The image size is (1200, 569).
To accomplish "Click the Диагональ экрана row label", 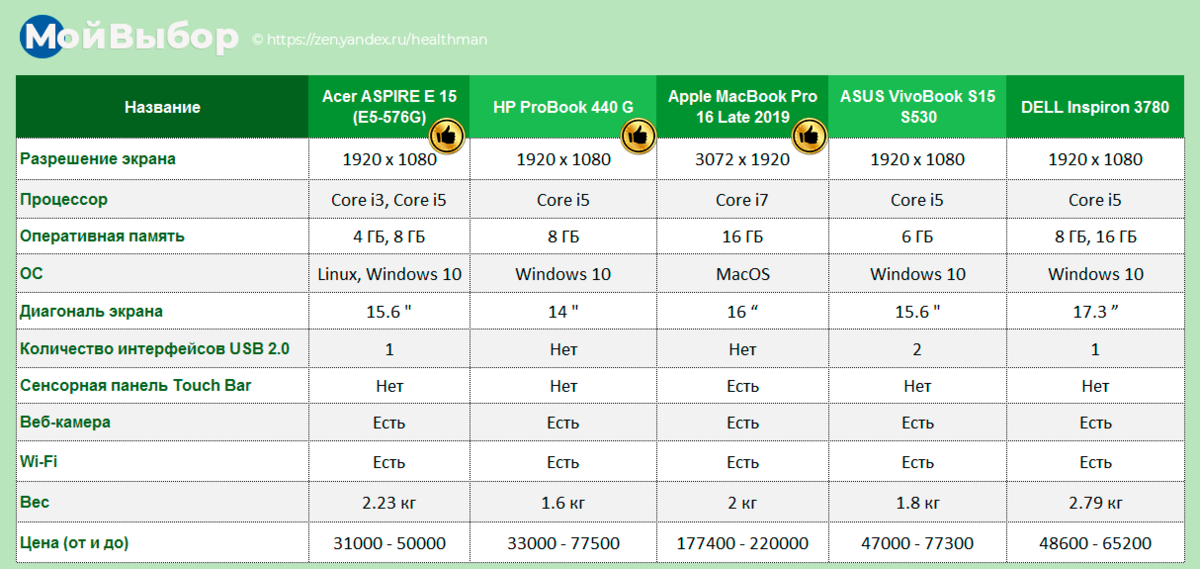I will tap(92, 311).
